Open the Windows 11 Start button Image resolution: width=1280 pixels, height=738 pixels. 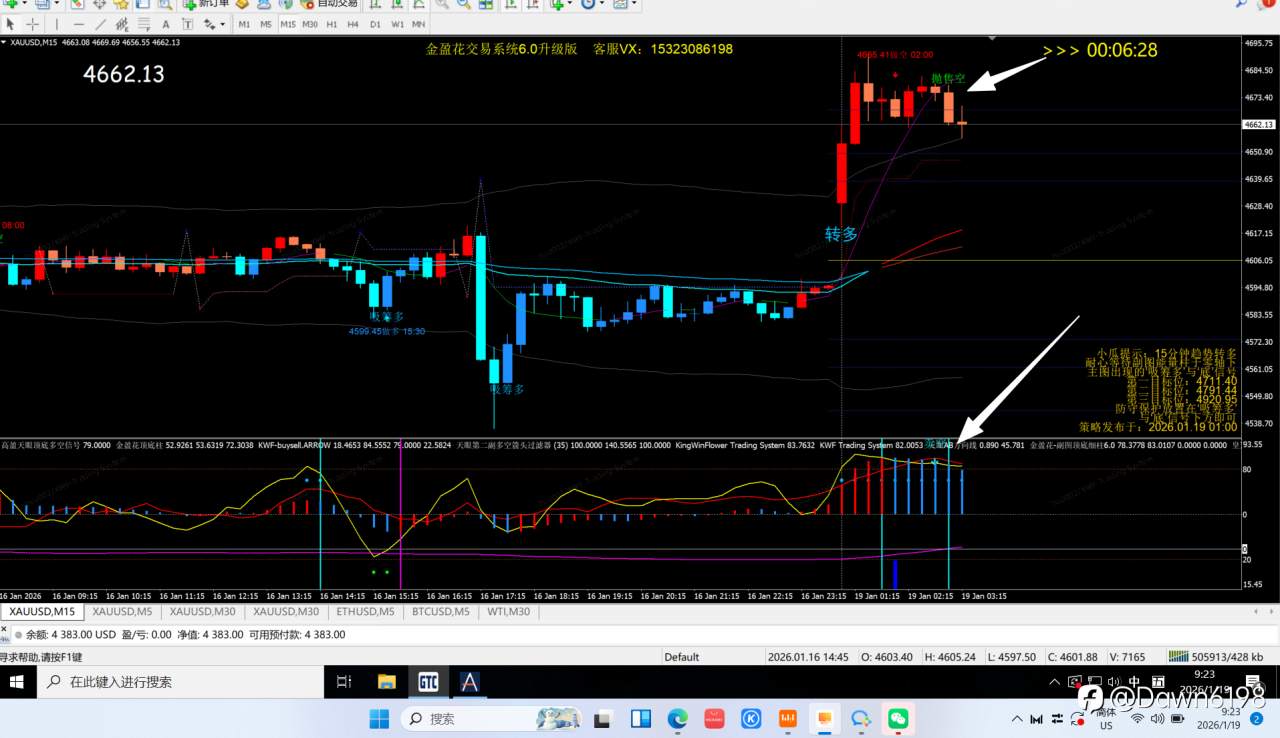(379, 718)
